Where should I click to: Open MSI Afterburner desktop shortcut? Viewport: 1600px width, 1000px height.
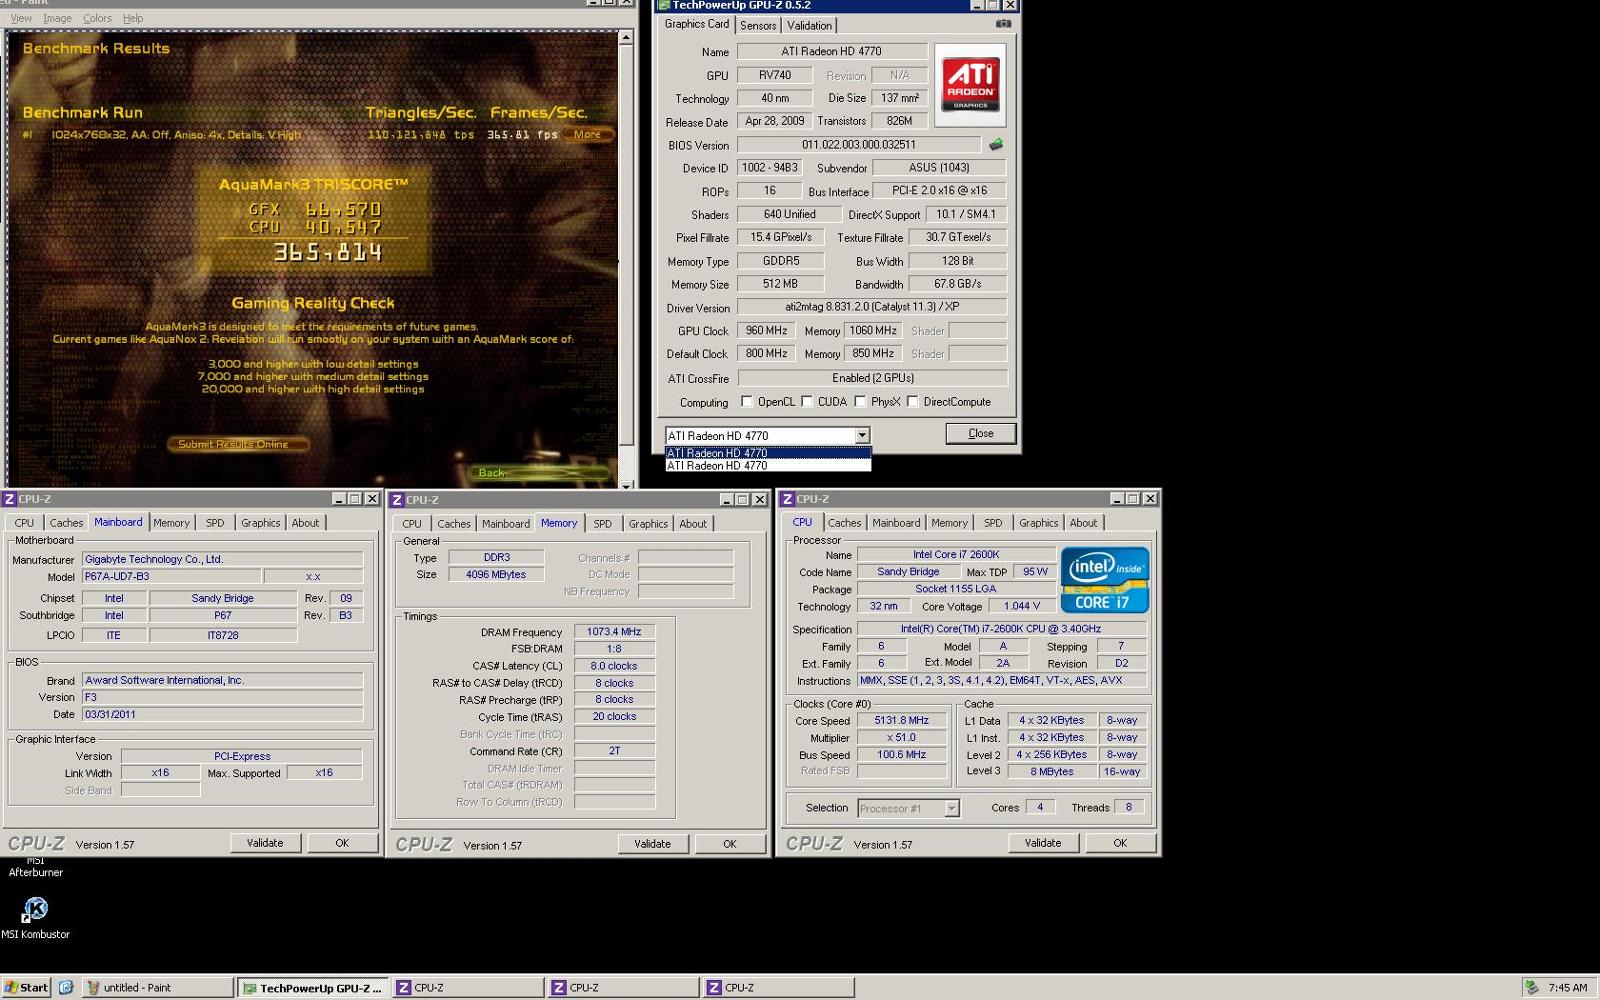click(x=35, y=866)
